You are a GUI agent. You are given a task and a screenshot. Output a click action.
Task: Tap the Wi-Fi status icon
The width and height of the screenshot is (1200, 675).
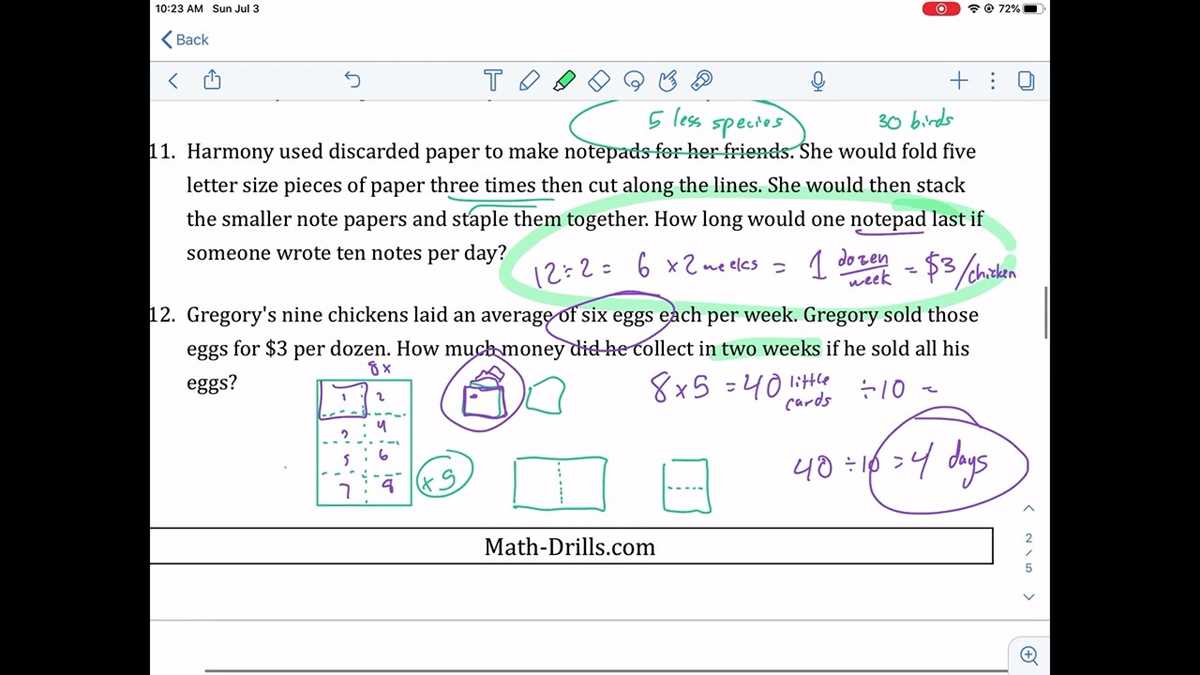(973, 9)
